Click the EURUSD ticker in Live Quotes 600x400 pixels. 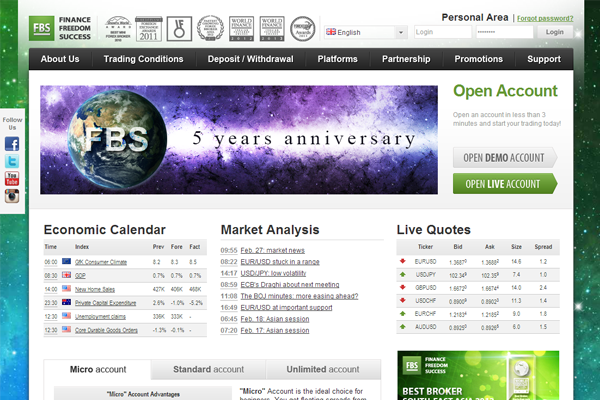click(425, 261)
